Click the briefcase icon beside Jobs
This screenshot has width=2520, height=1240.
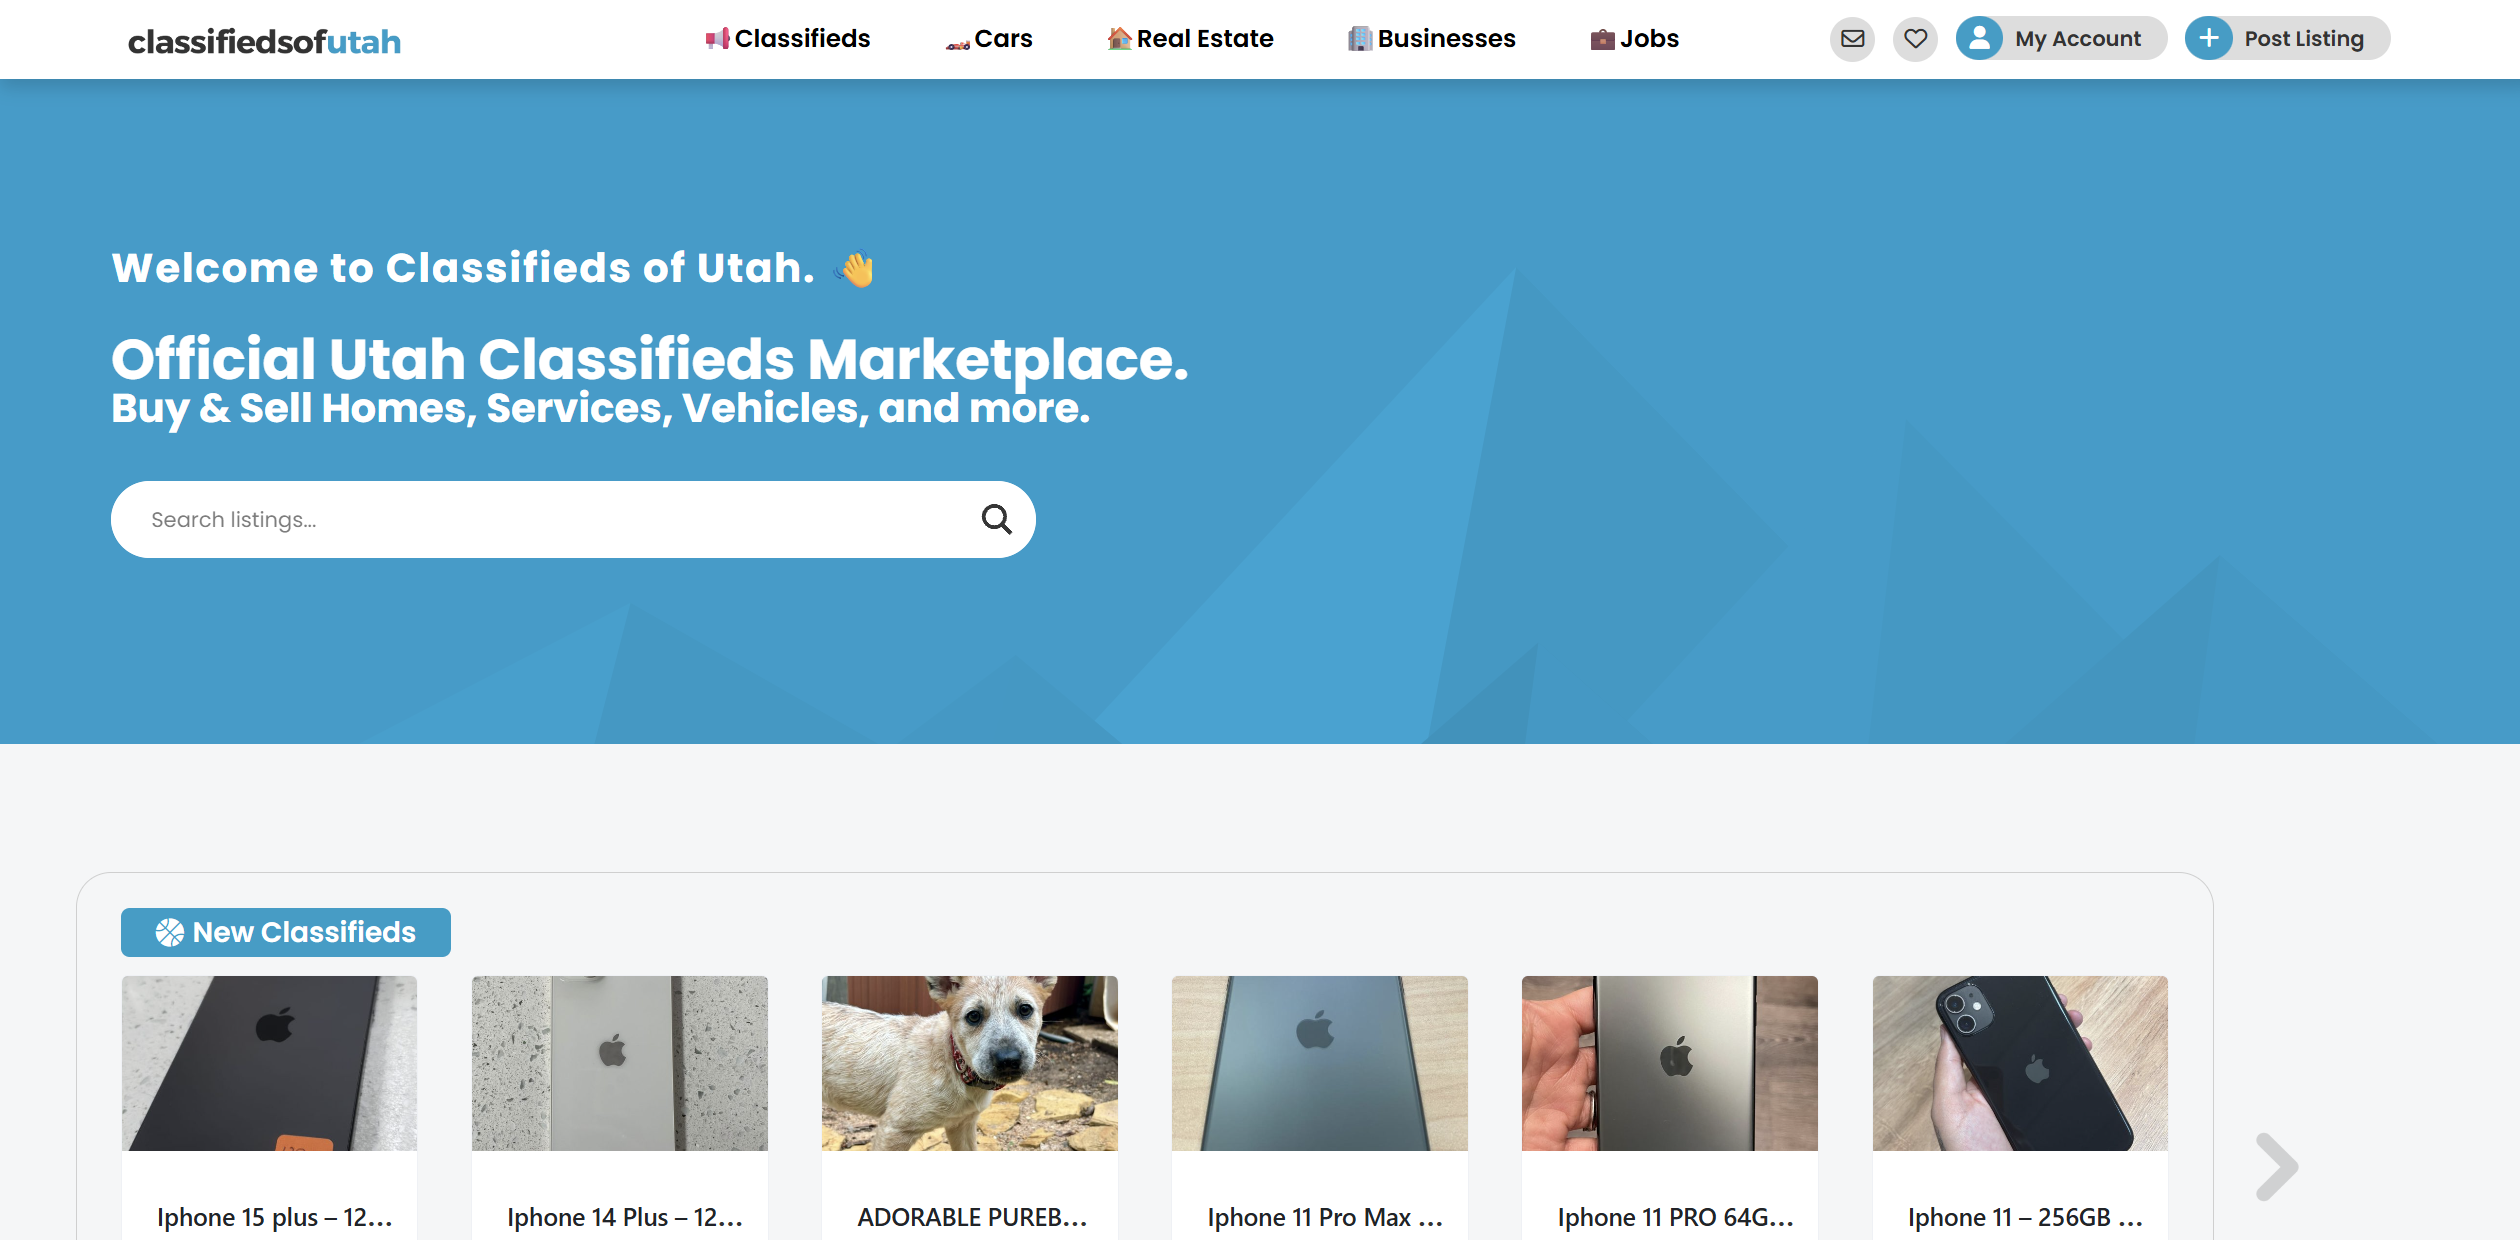coord(1602,40)
